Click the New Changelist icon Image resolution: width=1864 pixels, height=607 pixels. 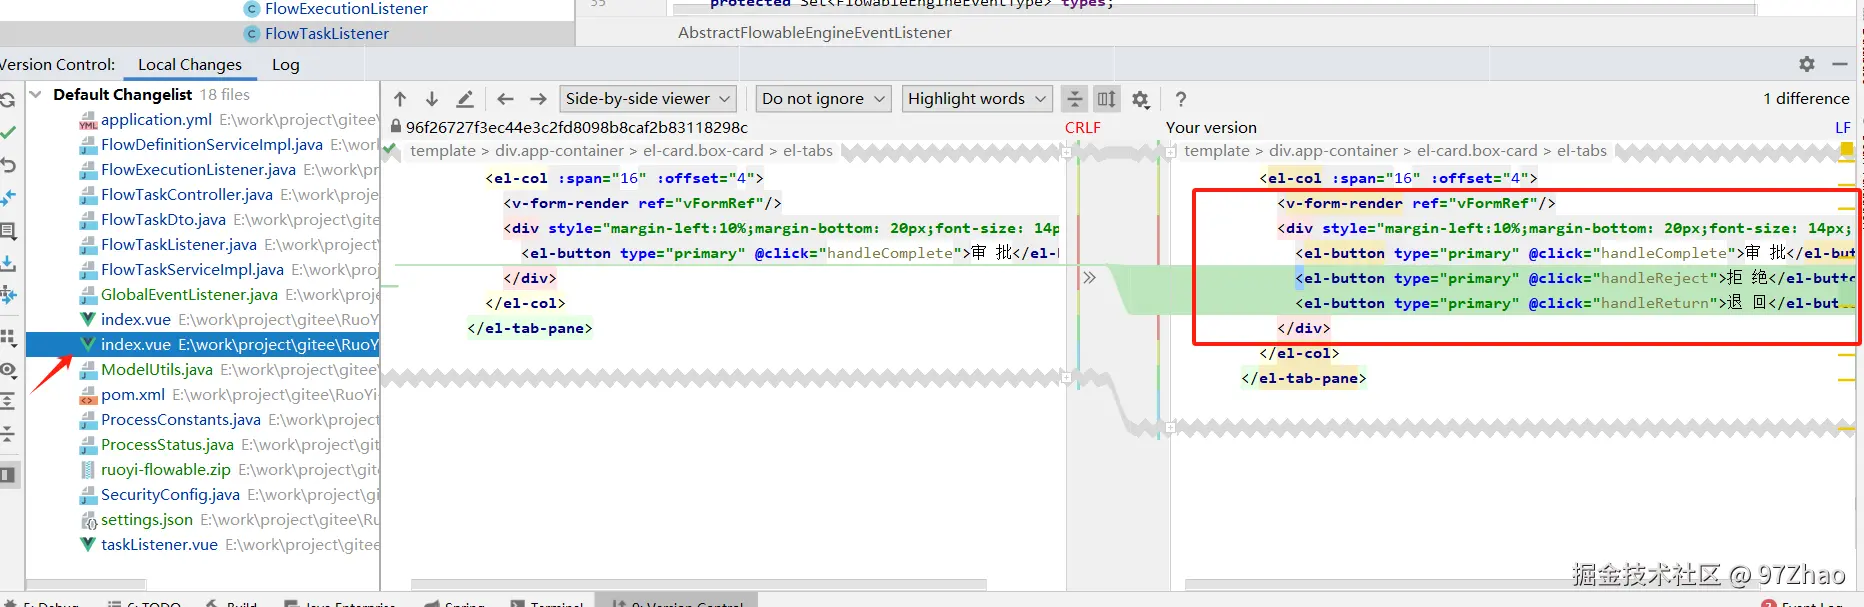[7, 231]
